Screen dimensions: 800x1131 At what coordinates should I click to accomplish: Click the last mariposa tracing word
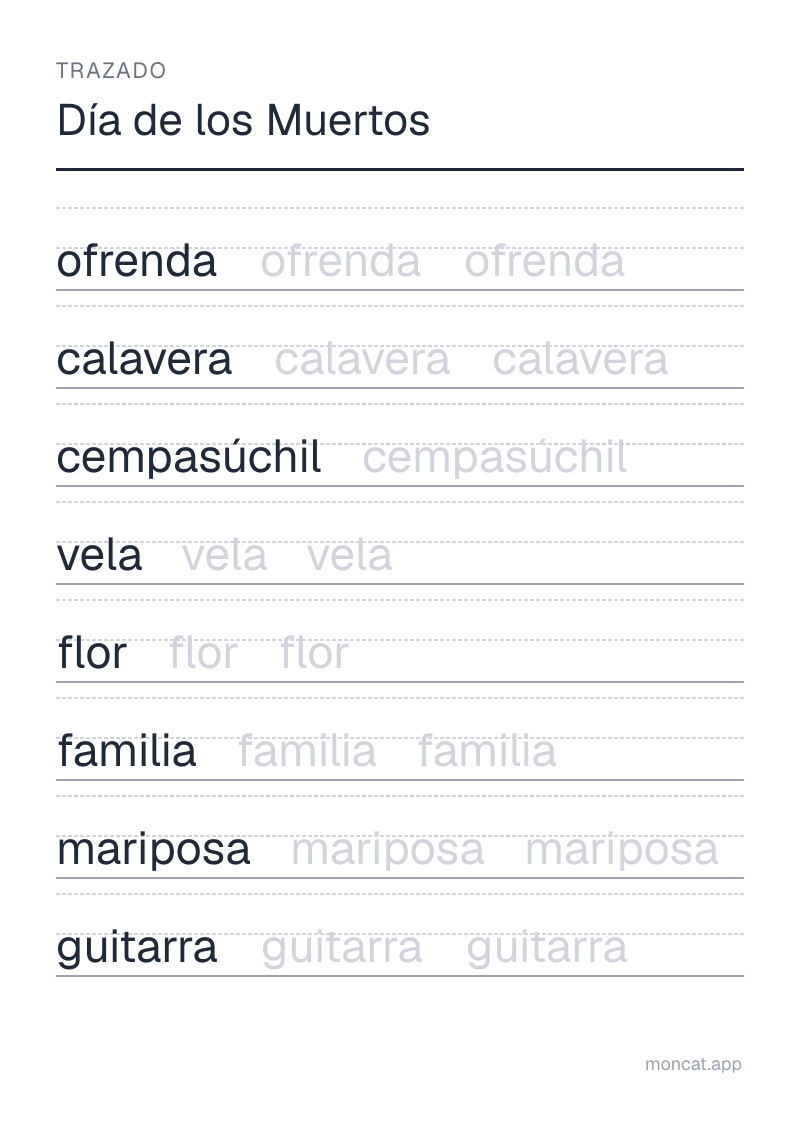[622, 850]
